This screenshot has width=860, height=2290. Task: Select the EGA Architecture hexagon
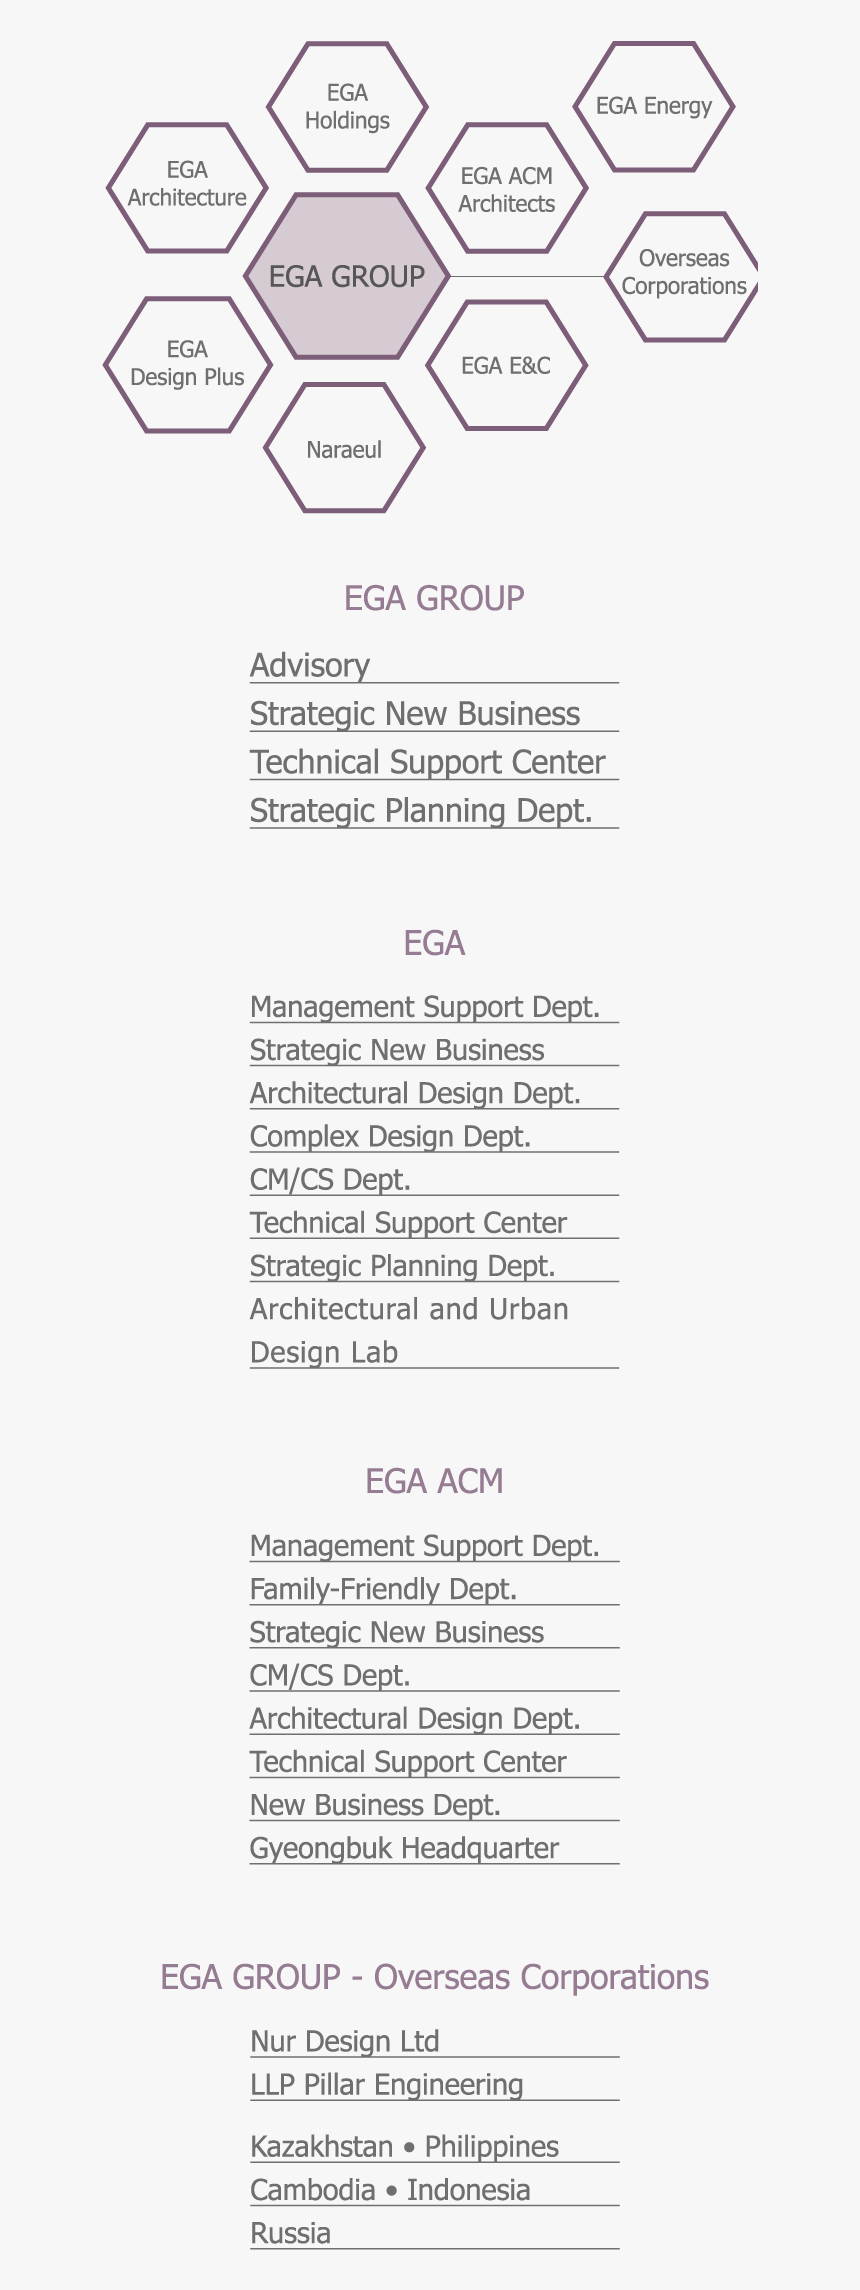tap(187, 185)
